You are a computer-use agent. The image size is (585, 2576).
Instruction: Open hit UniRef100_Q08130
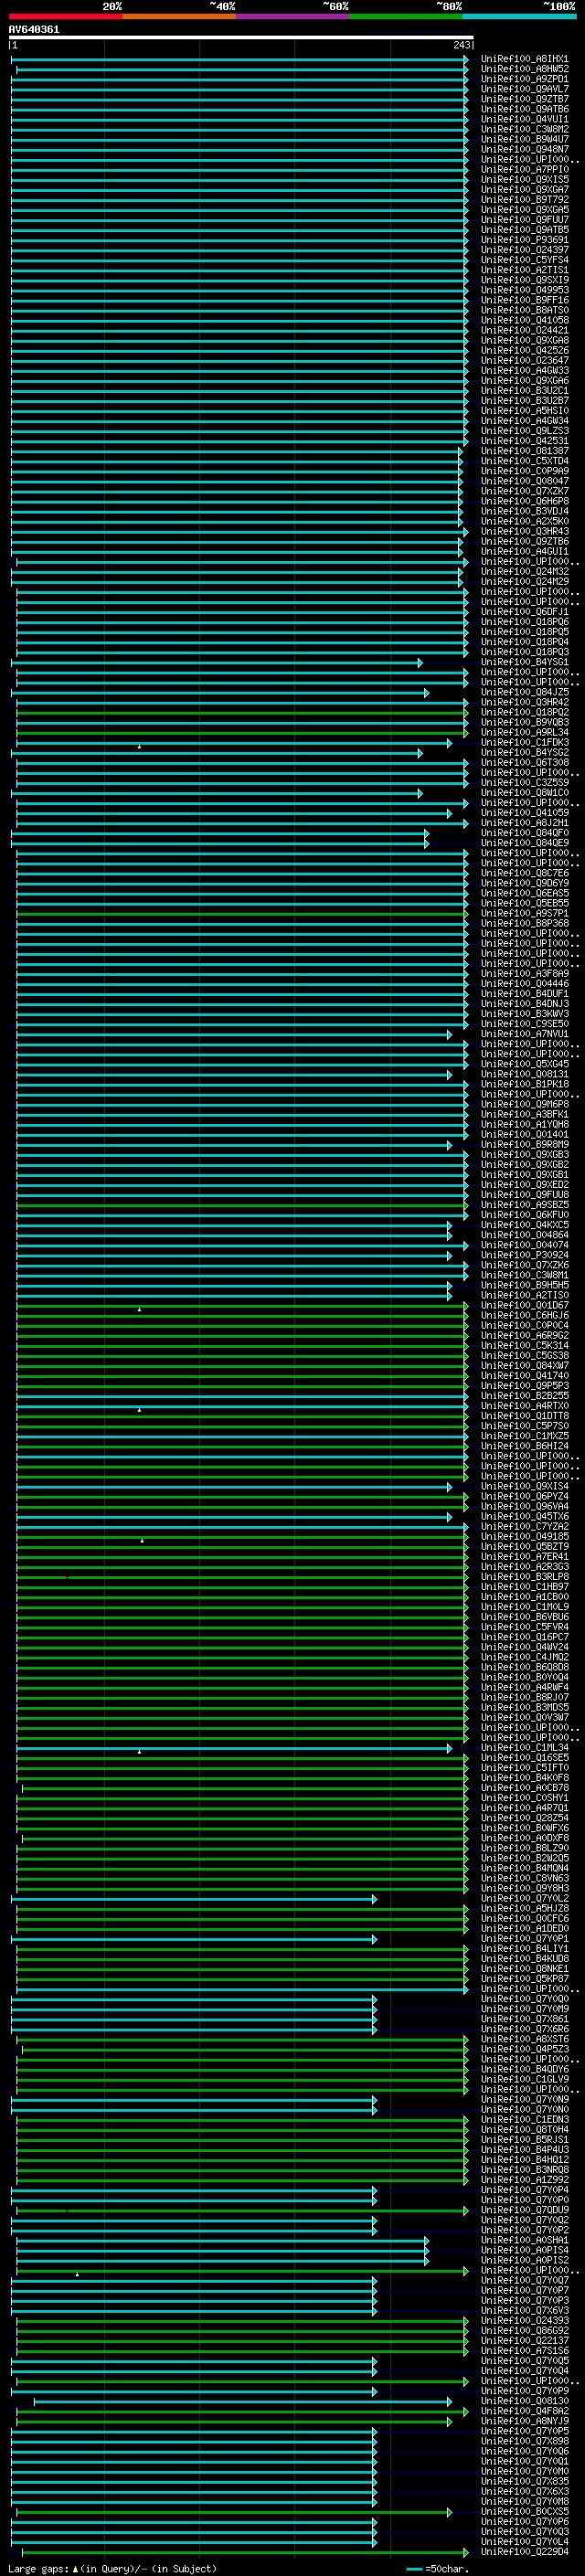(524, 2401)
